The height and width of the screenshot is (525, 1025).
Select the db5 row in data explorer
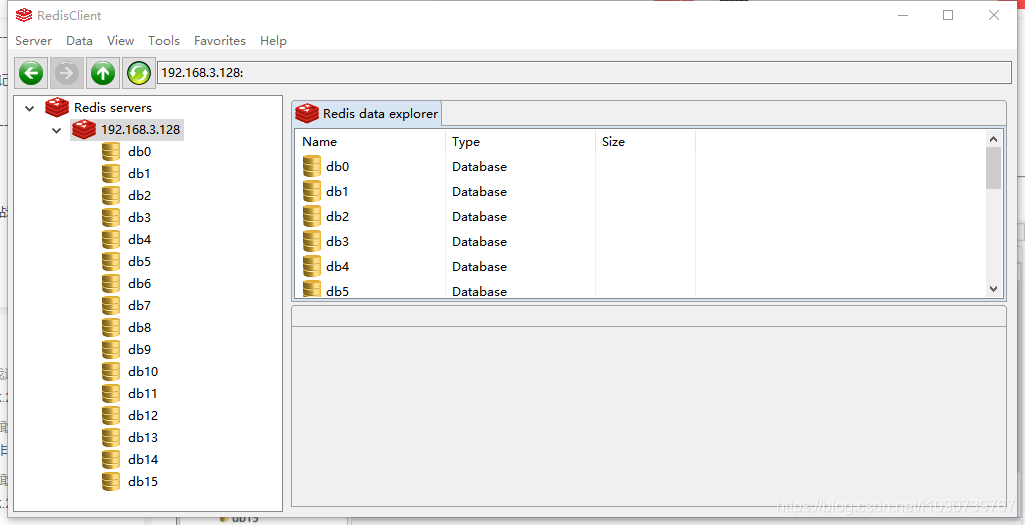click(640, 290)
